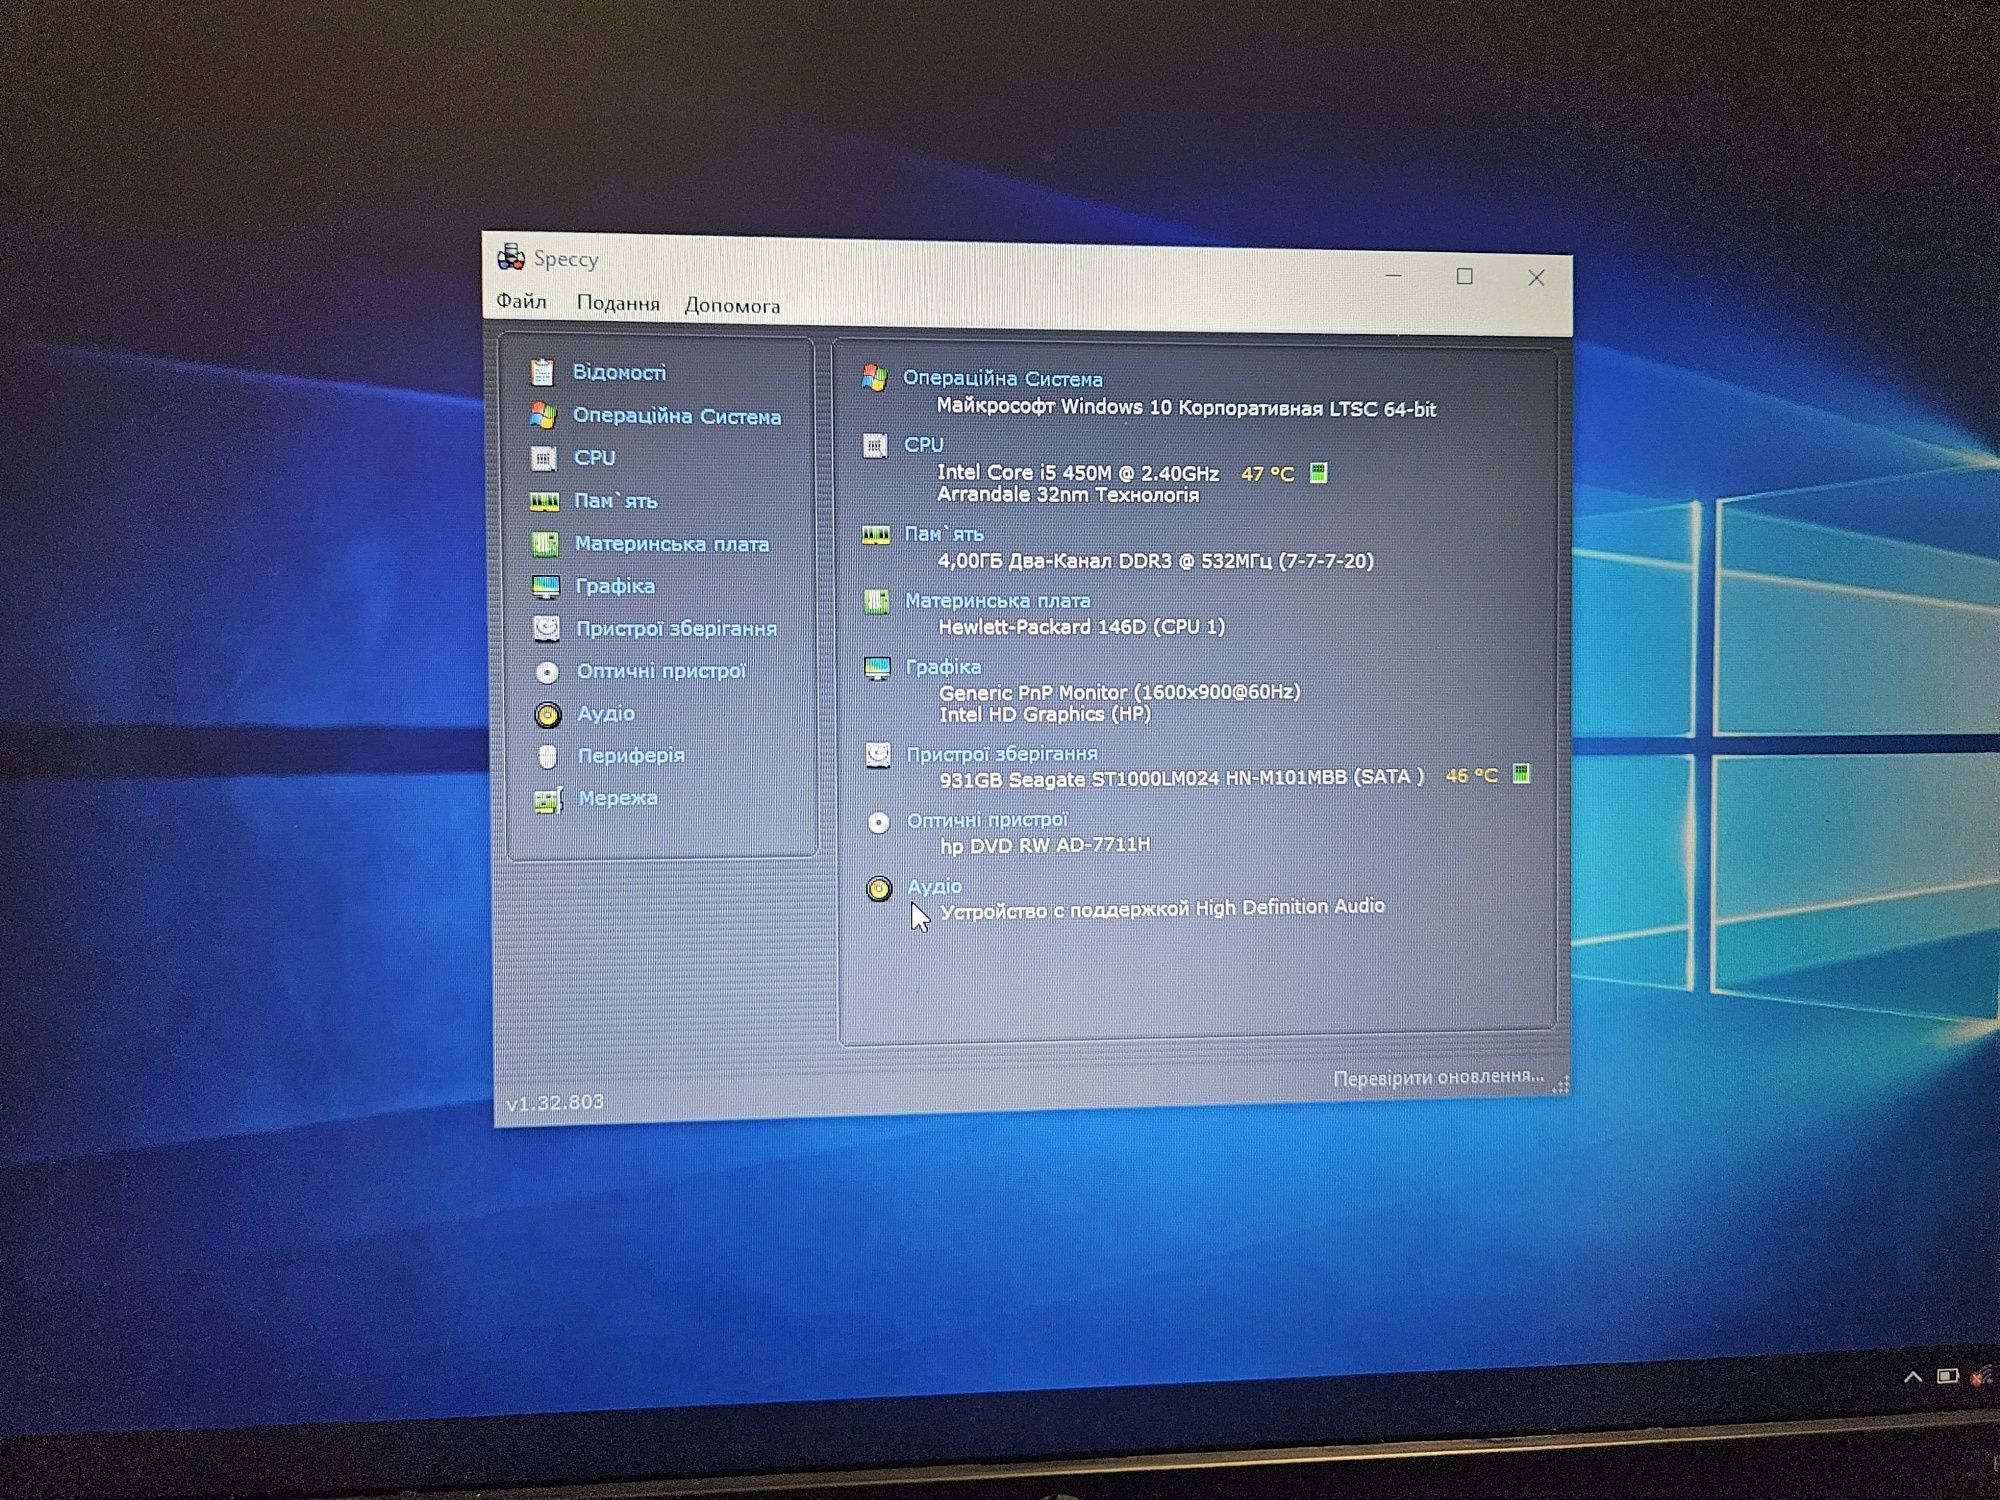Click the CPU chip icon in sidebar

click(x=544, y=458)
